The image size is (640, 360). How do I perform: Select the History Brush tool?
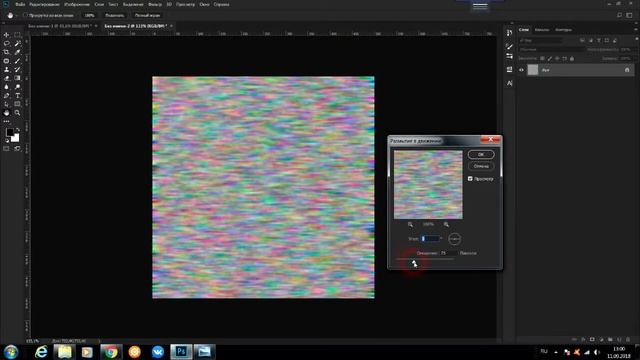[18, 69]
